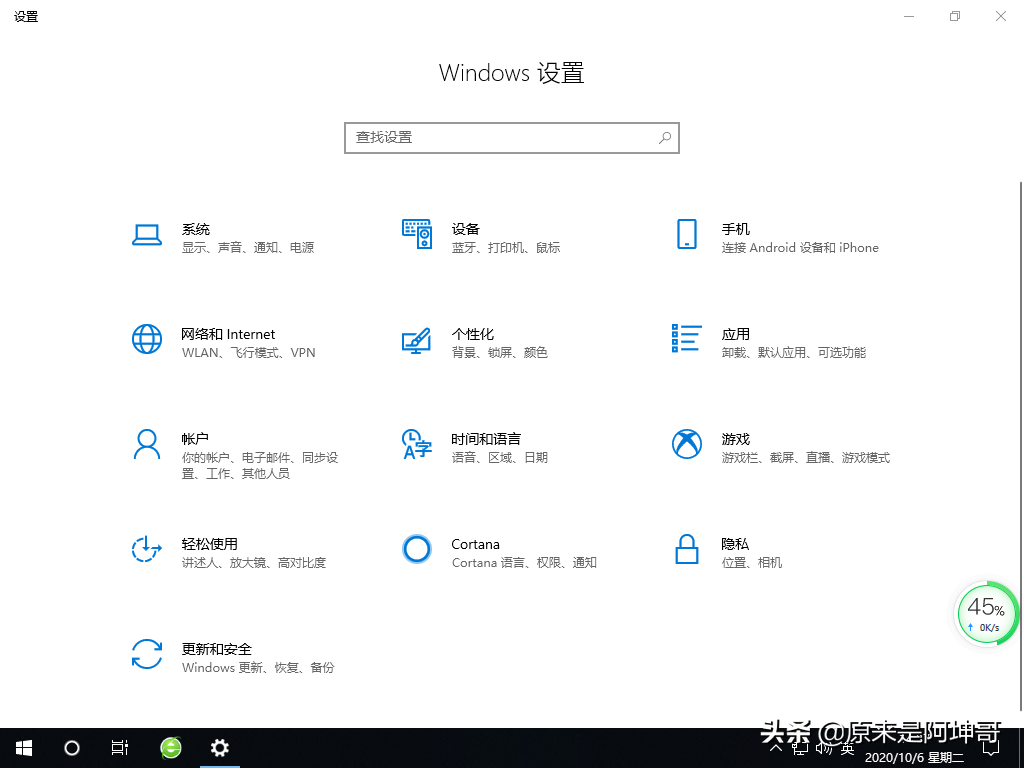Image resolution: width=1024 pixels, height=768 pixels.
Task: Select the Cortana category title
Action: [475, 544]
